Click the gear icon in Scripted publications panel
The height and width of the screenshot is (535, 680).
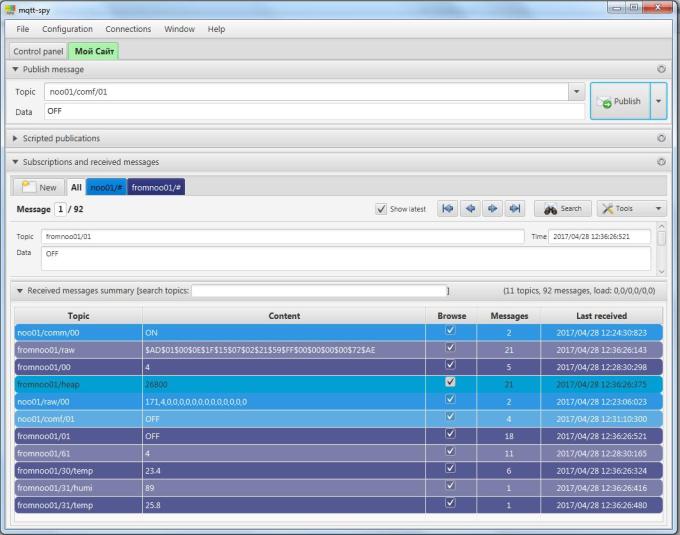tap(661, 138)
